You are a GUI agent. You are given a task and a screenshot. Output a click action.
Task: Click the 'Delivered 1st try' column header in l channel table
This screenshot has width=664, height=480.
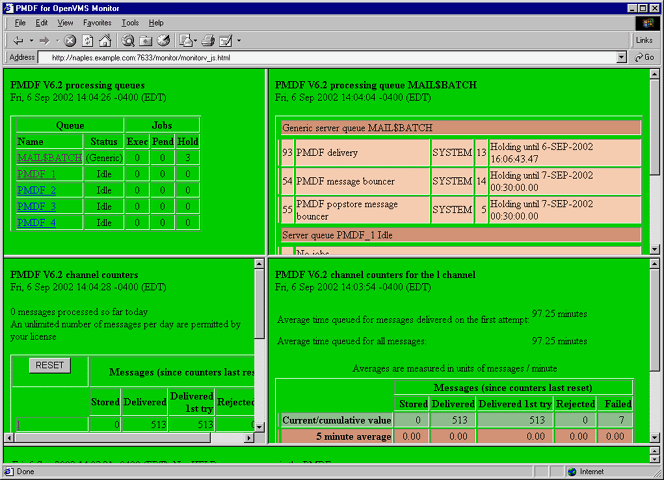[x=515, y=404]
